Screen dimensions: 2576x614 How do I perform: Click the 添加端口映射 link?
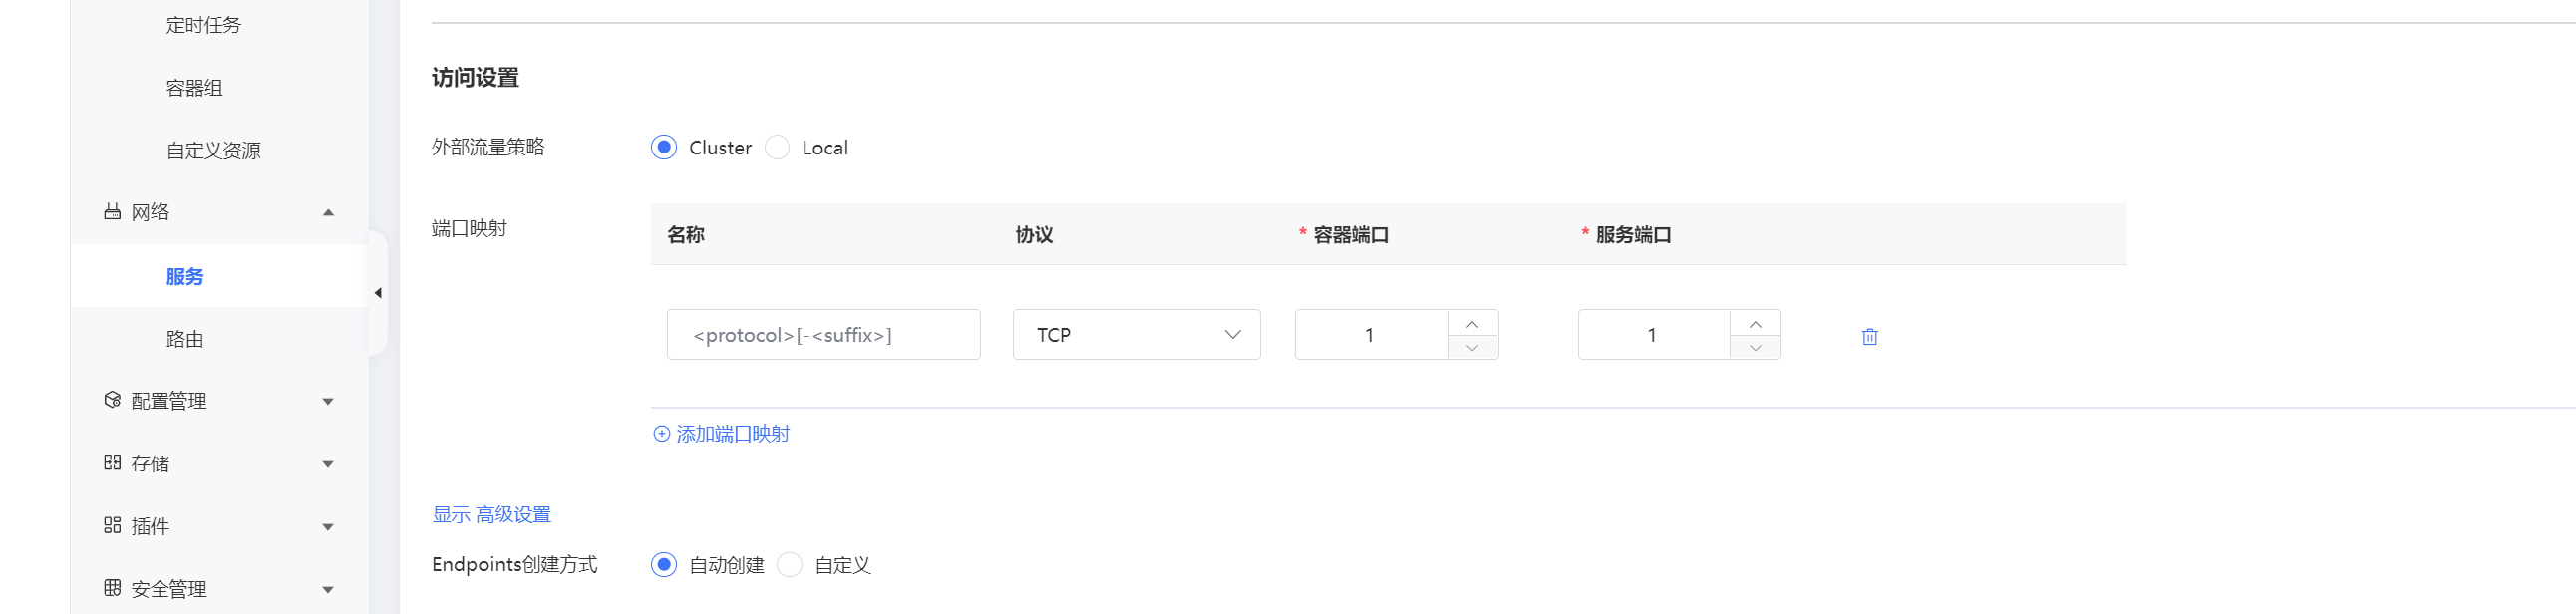(733, 433)
